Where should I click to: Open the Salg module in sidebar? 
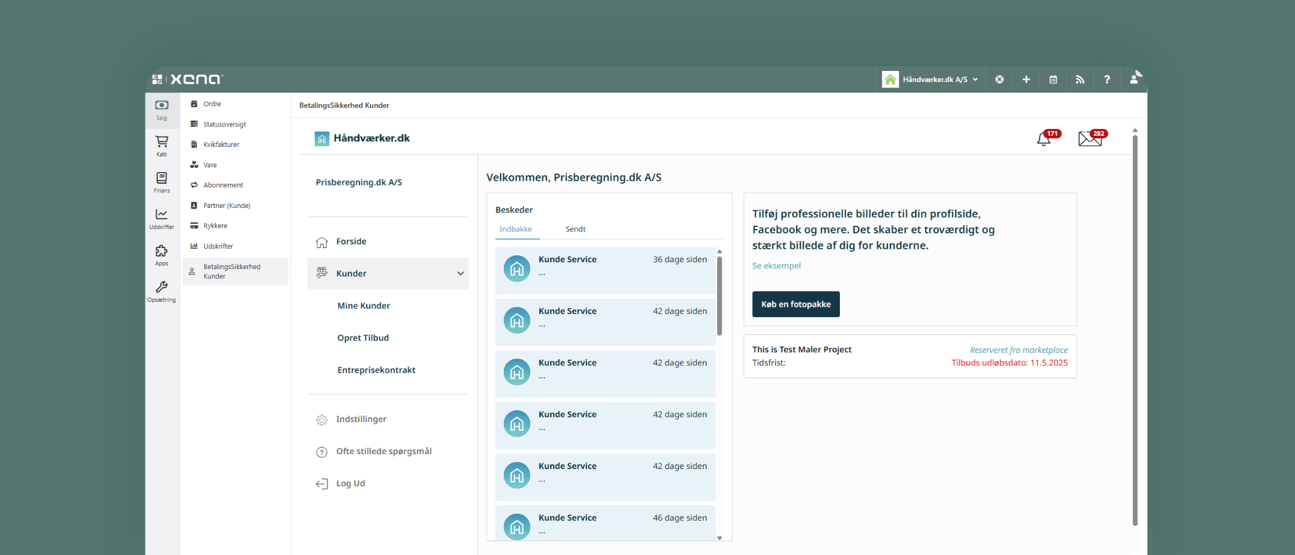point(161,109)
